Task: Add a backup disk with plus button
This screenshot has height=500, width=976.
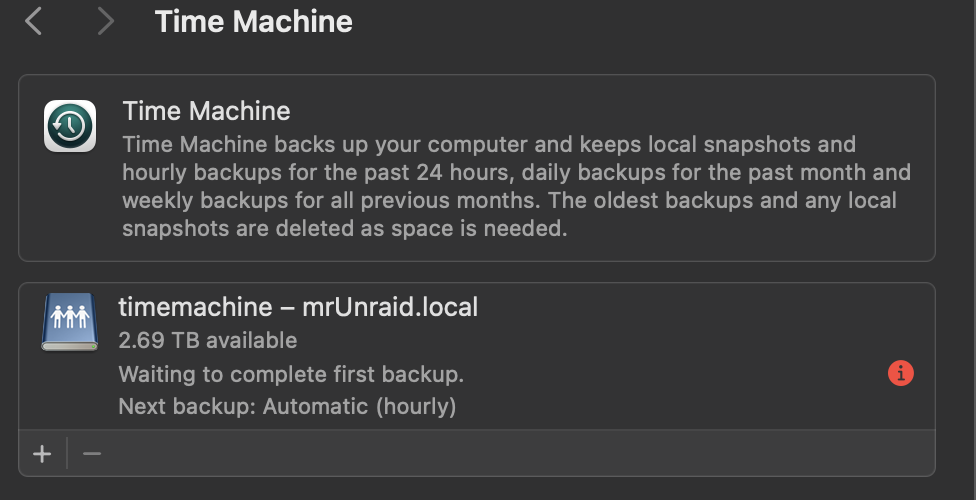Action: point(42,454)
